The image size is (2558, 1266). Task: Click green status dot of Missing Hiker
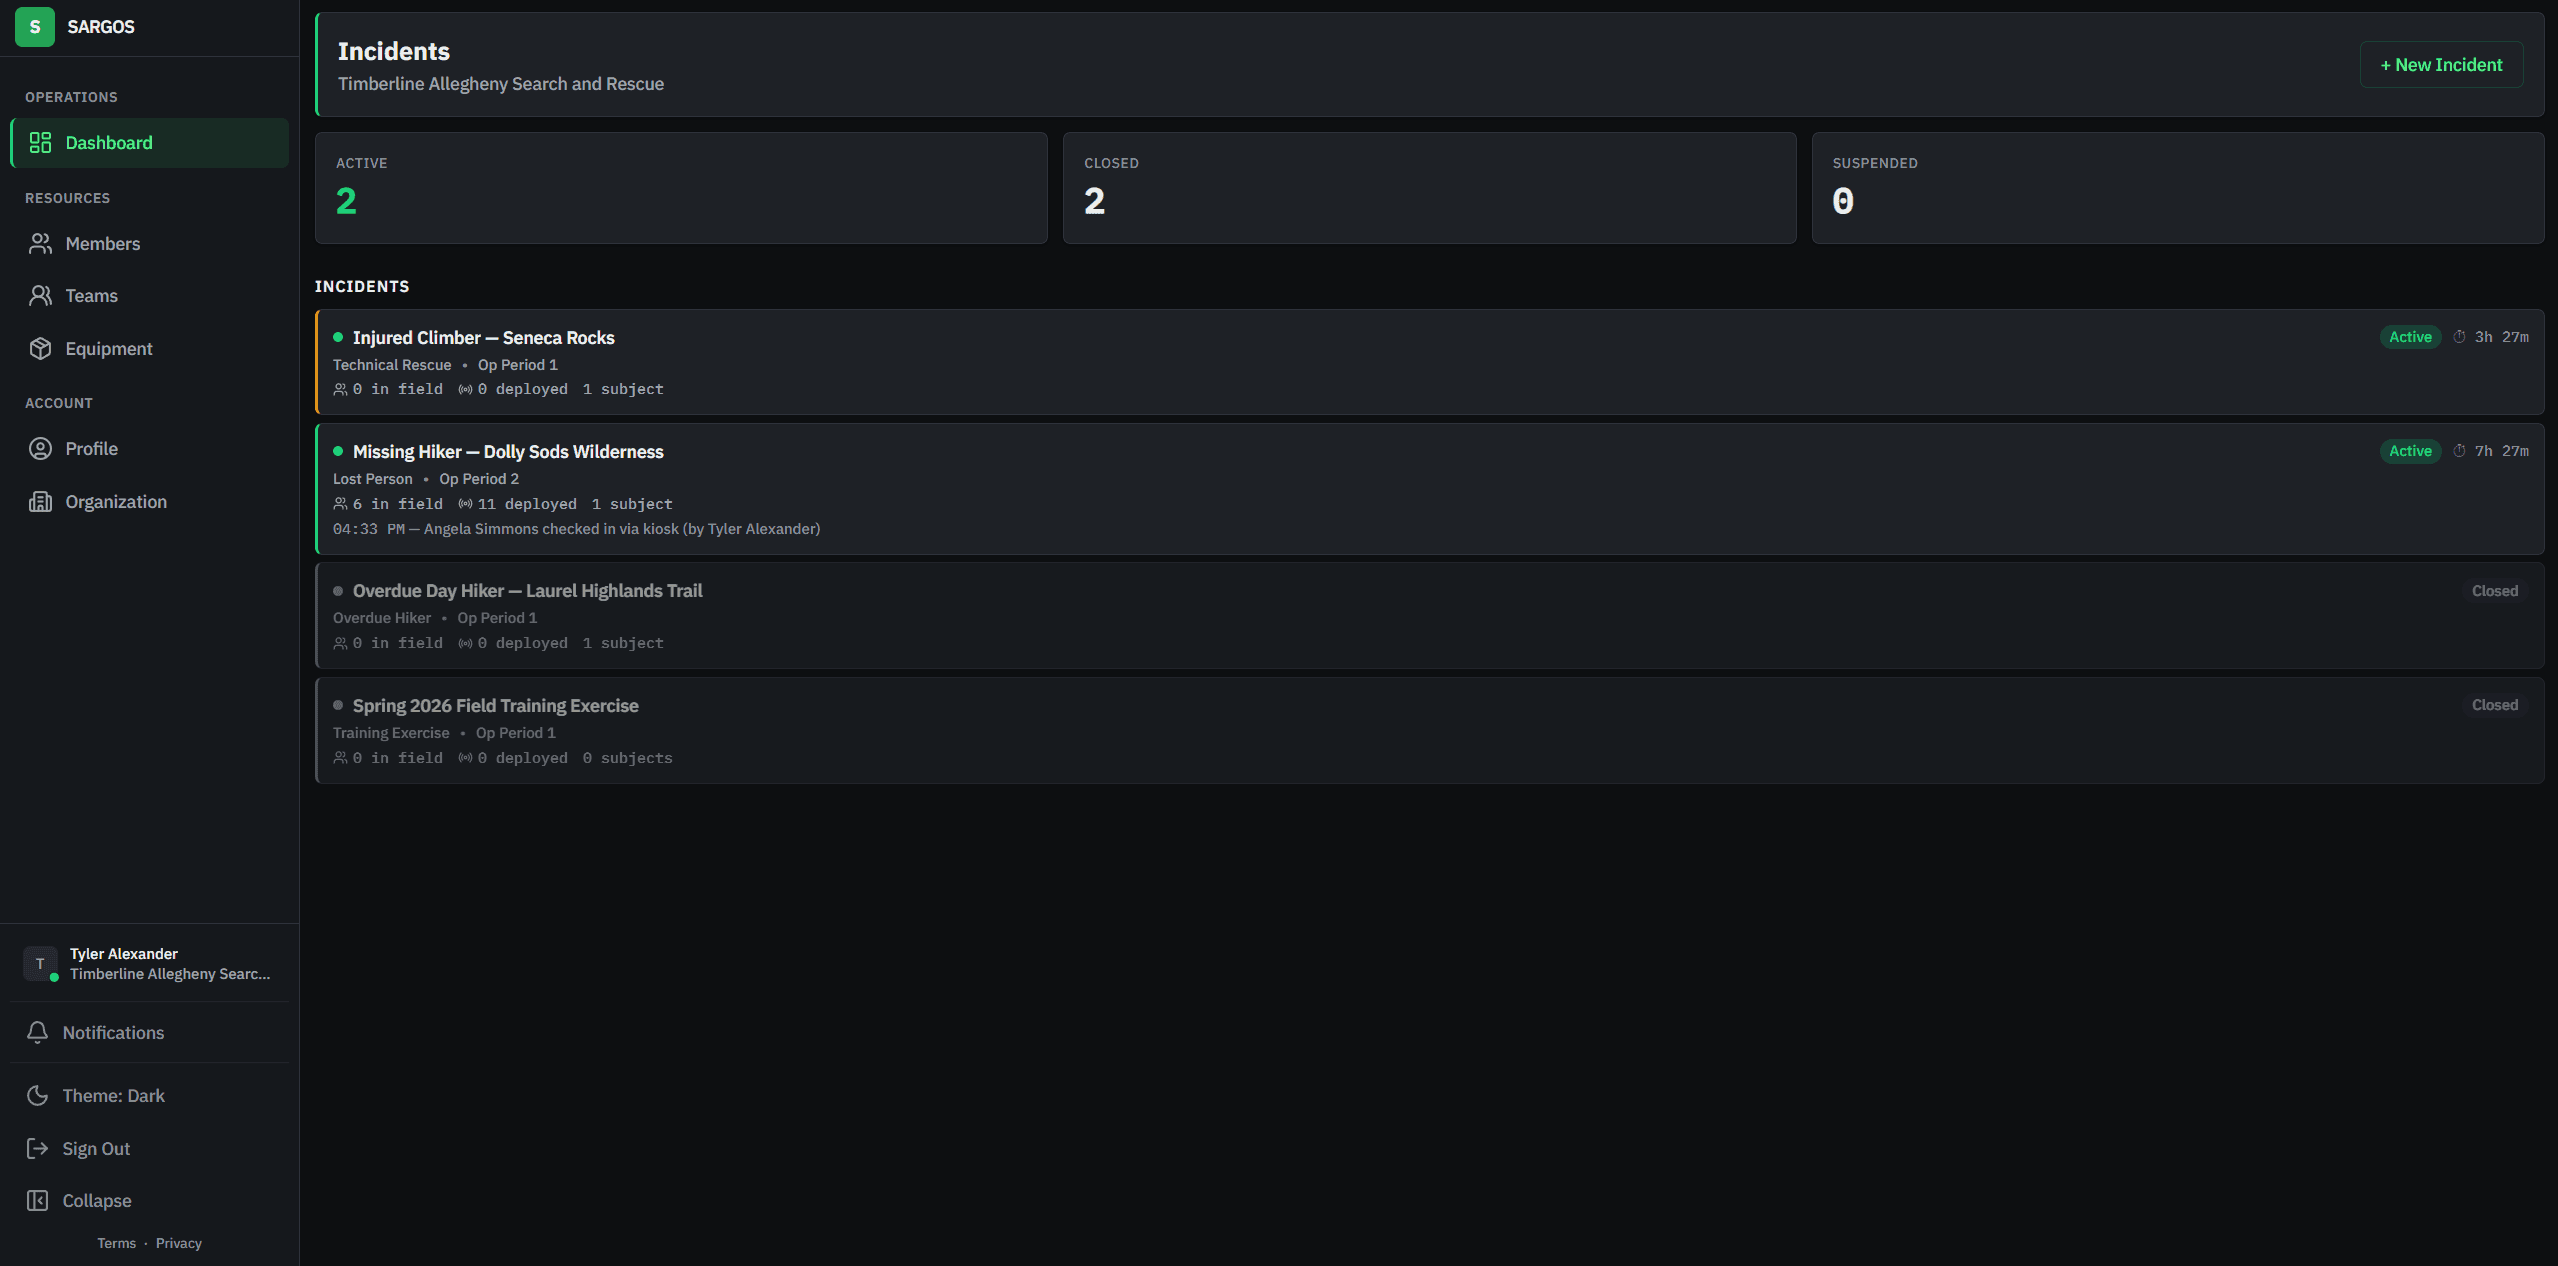338,452
